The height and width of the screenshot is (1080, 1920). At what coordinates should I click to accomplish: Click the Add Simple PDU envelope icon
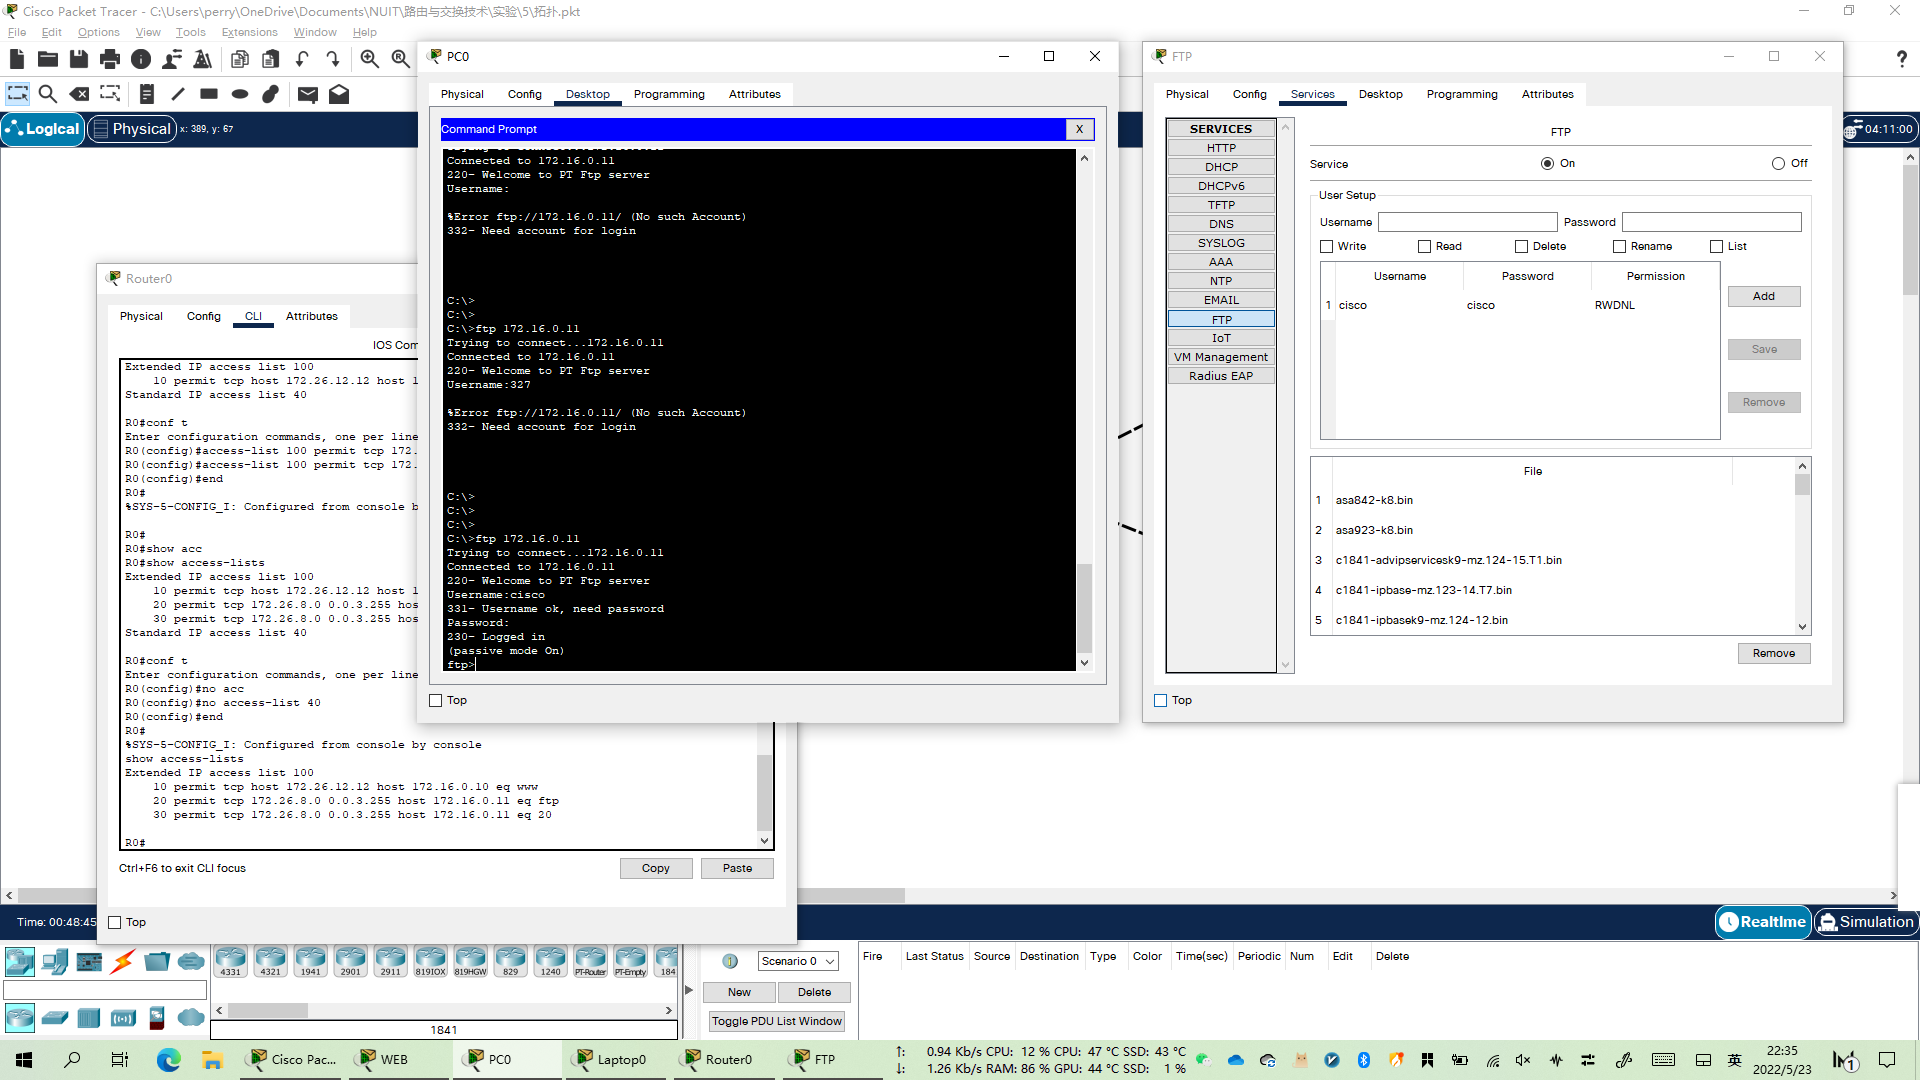(x=307, y=94)
